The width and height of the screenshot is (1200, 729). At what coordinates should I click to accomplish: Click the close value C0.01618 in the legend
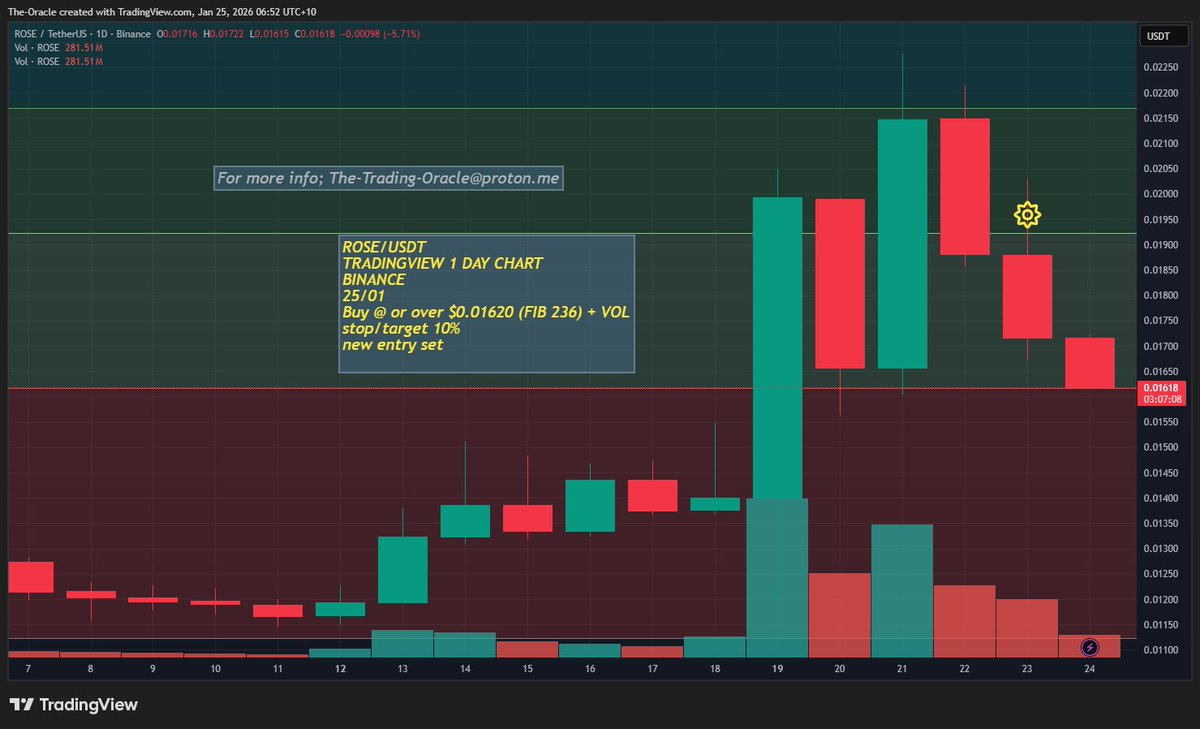312,33
